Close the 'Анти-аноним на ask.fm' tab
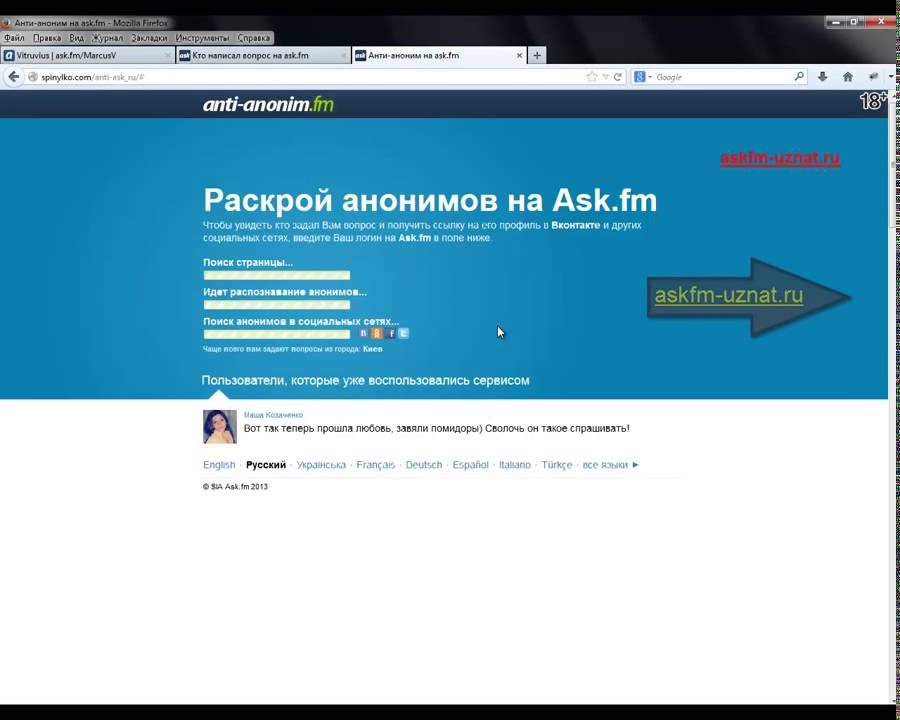The image size is (900, 720). coord(519,56)
